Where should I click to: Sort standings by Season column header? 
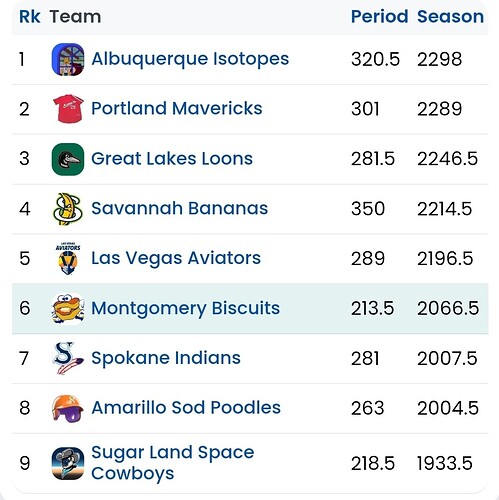(x=450, y=16)
